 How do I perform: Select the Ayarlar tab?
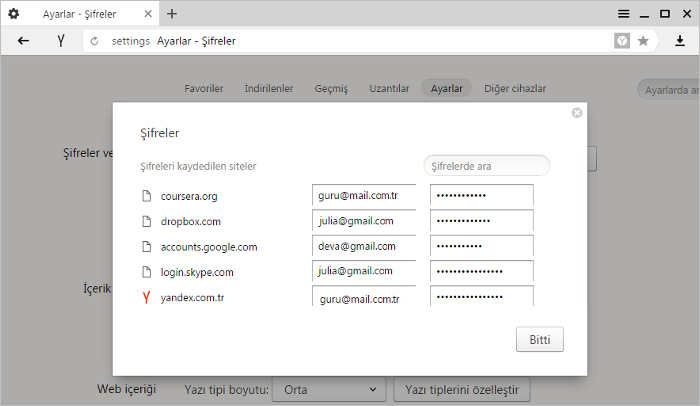click(446, 88)
